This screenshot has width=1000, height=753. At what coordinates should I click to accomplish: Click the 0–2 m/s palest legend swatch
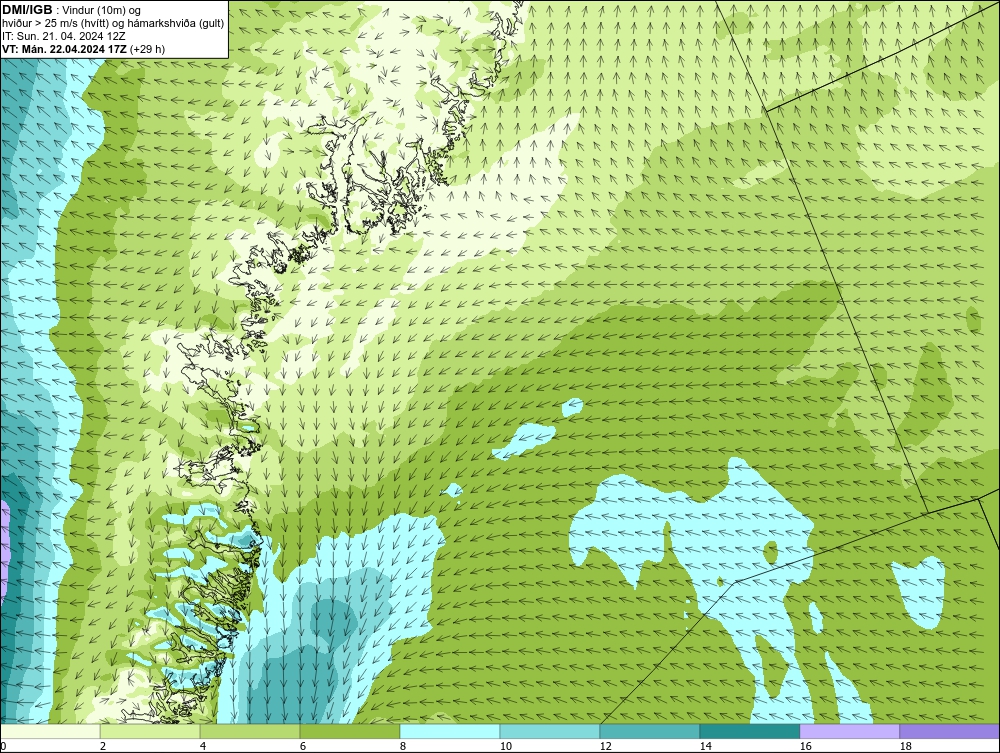[x=50, y=731]
